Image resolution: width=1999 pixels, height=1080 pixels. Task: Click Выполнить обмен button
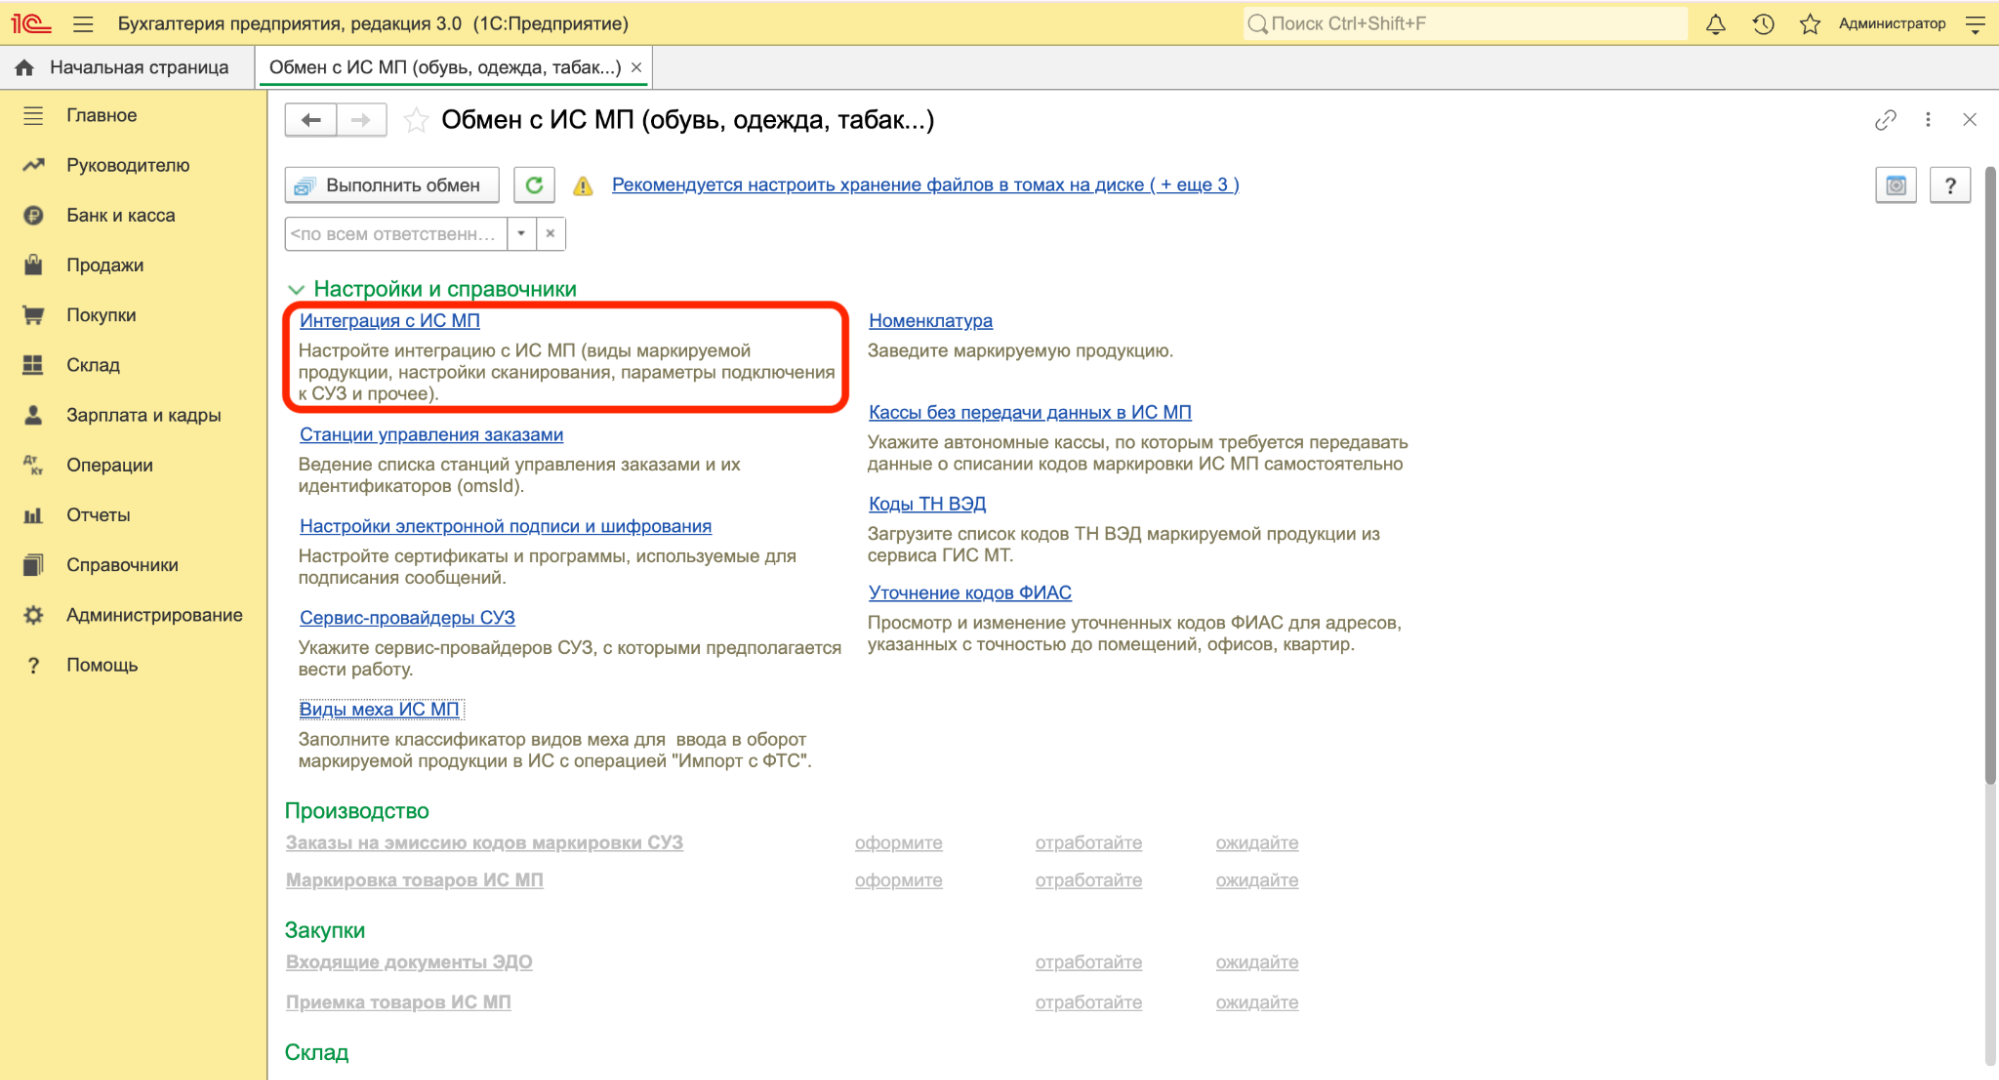click(392, 185)
